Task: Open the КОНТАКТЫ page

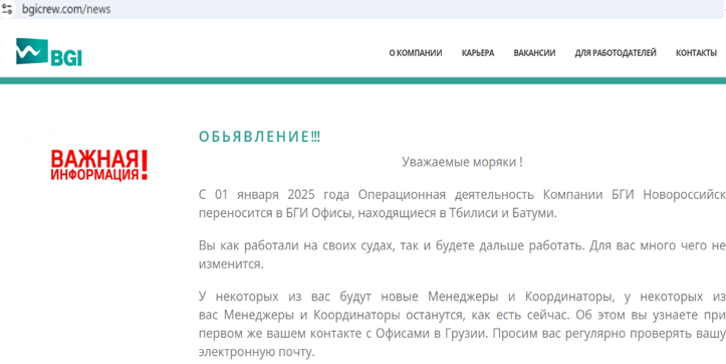Action: tap(696, 53)
